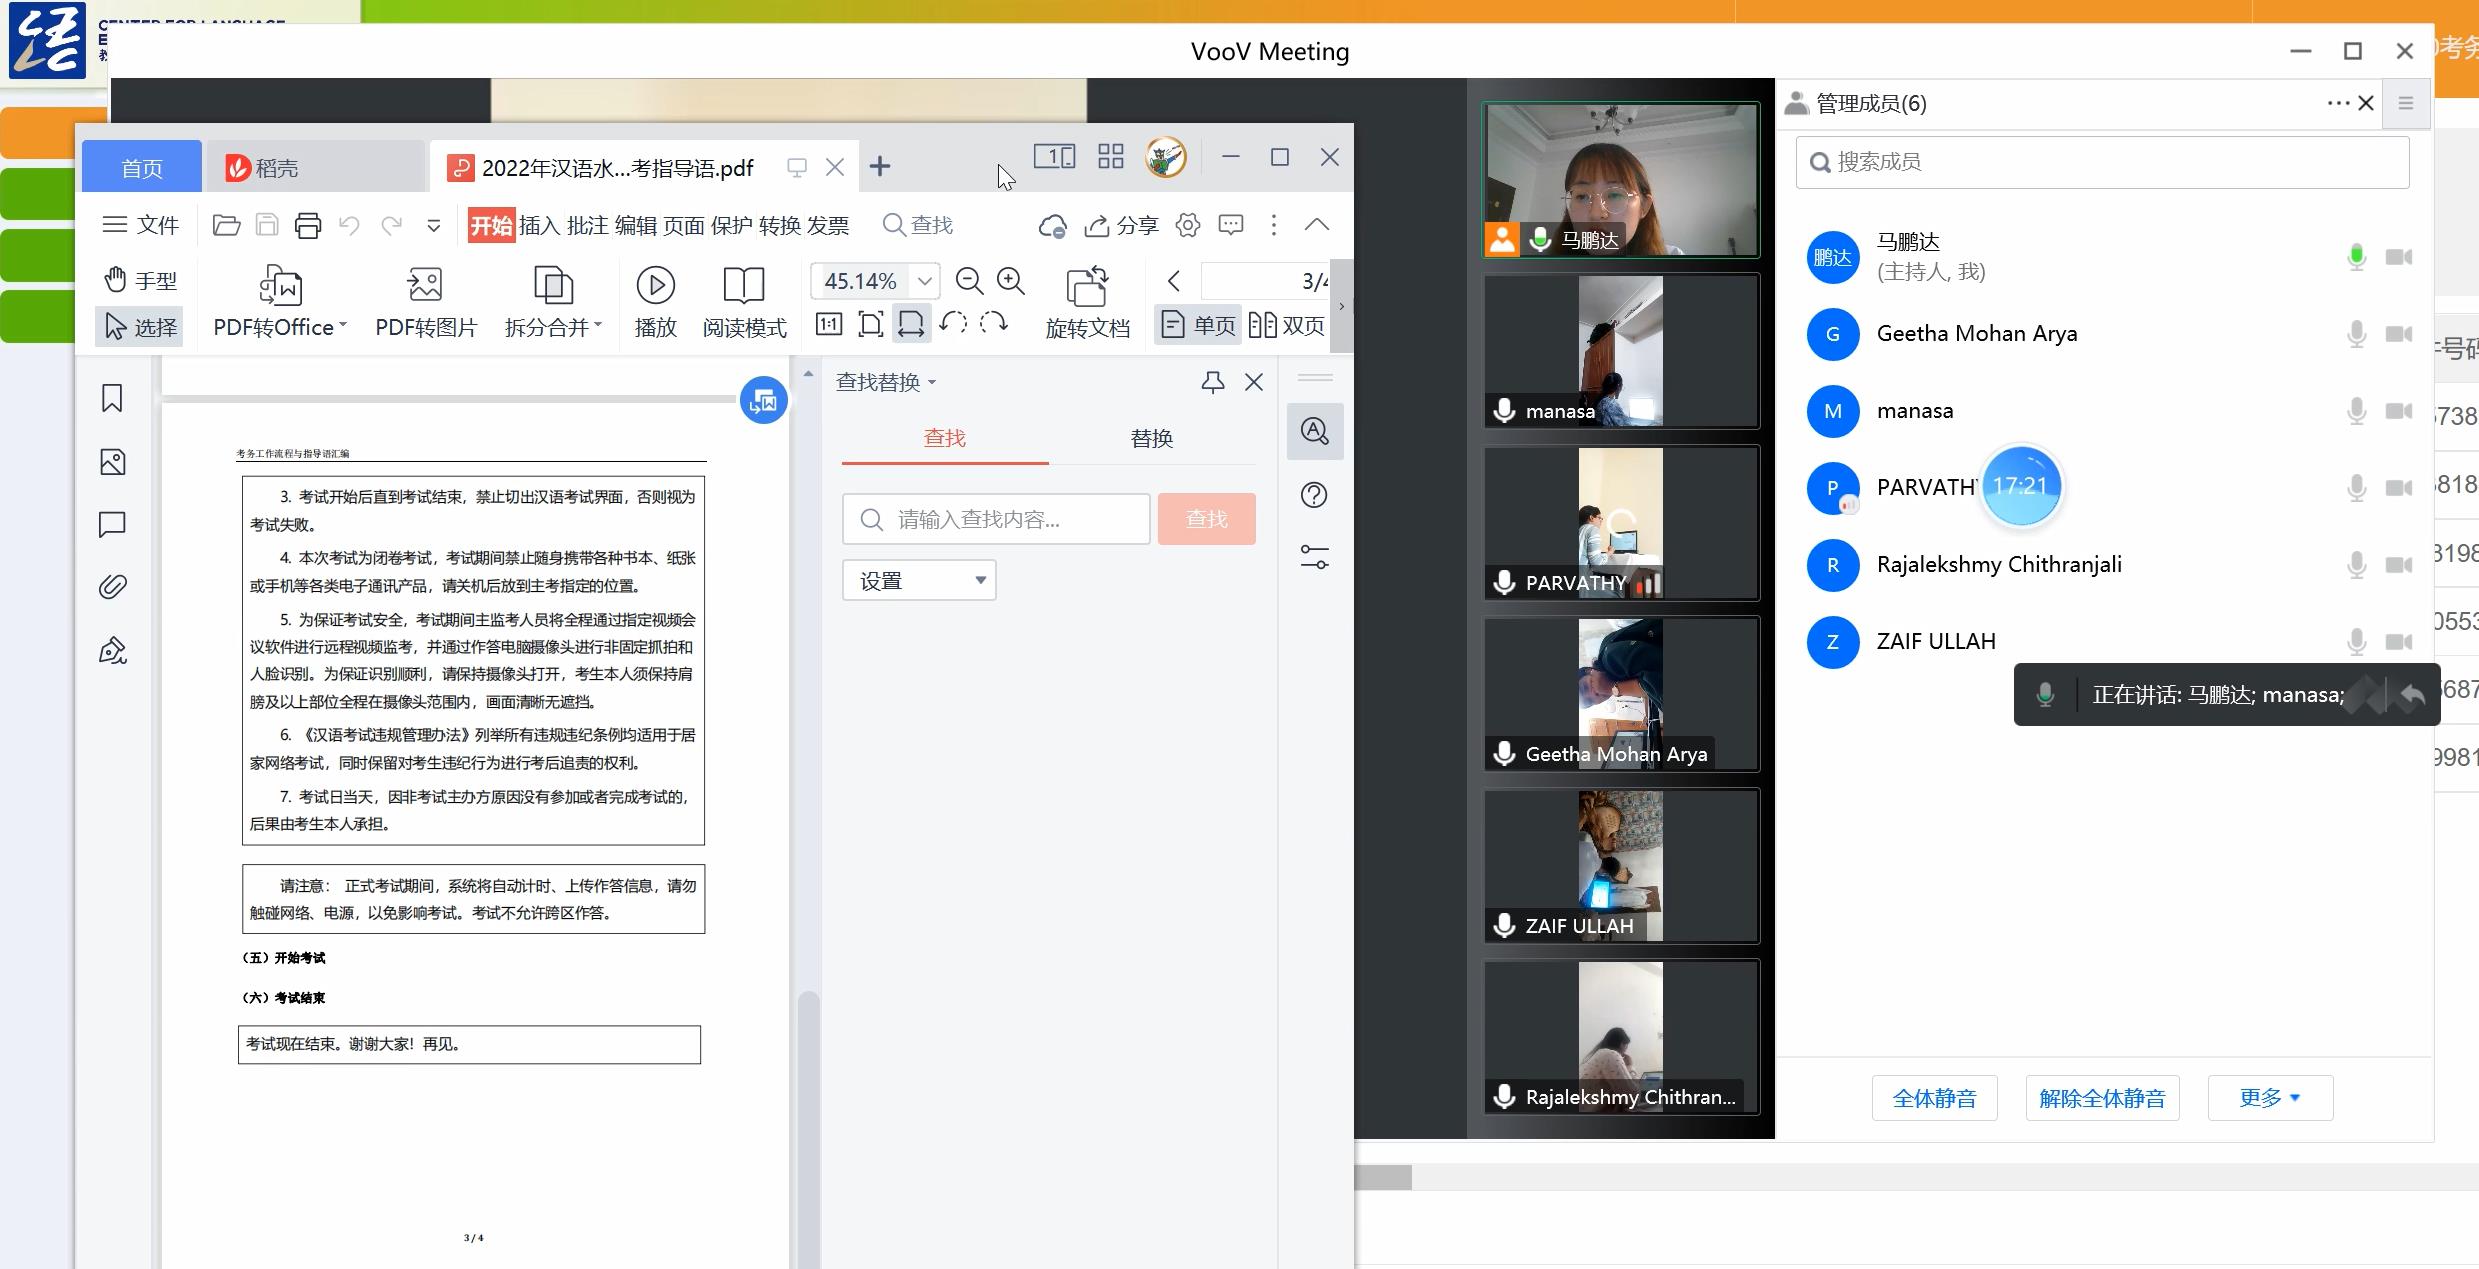This screenshot has width=2479, height=1269.
Task: Switch to 替换 tab in find panel
Action: (1151, 438)
